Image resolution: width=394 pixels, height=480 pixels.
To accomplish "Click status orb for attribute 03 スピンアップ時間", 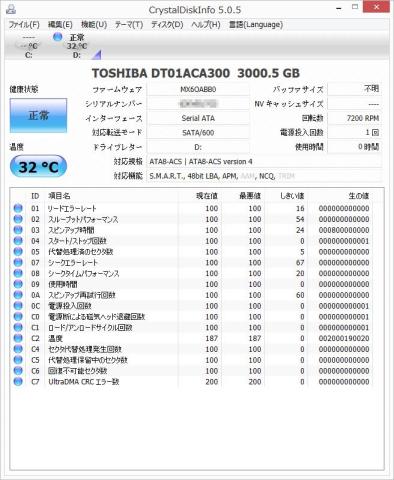I will click(x=18, y=230).
